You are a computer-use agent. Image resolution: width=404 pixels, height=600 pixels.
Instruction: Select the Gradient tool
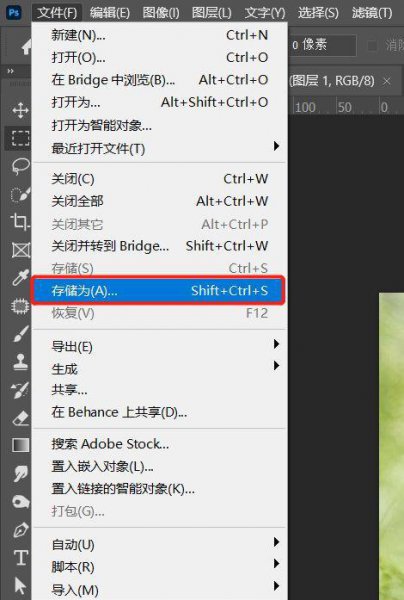click(20, 445)
